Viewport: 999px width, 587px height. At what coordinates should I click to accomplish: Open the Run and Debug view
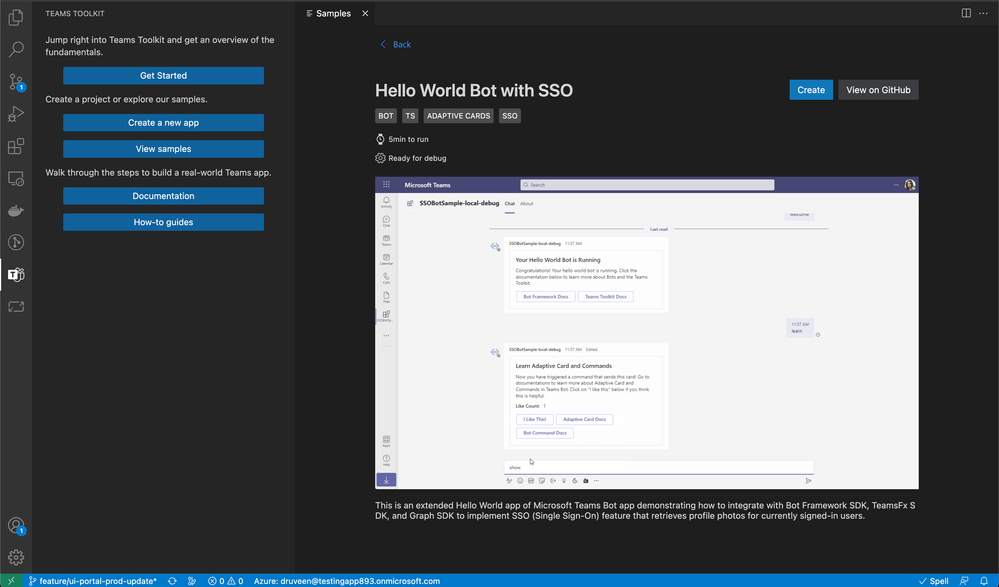tap(16, 114)
